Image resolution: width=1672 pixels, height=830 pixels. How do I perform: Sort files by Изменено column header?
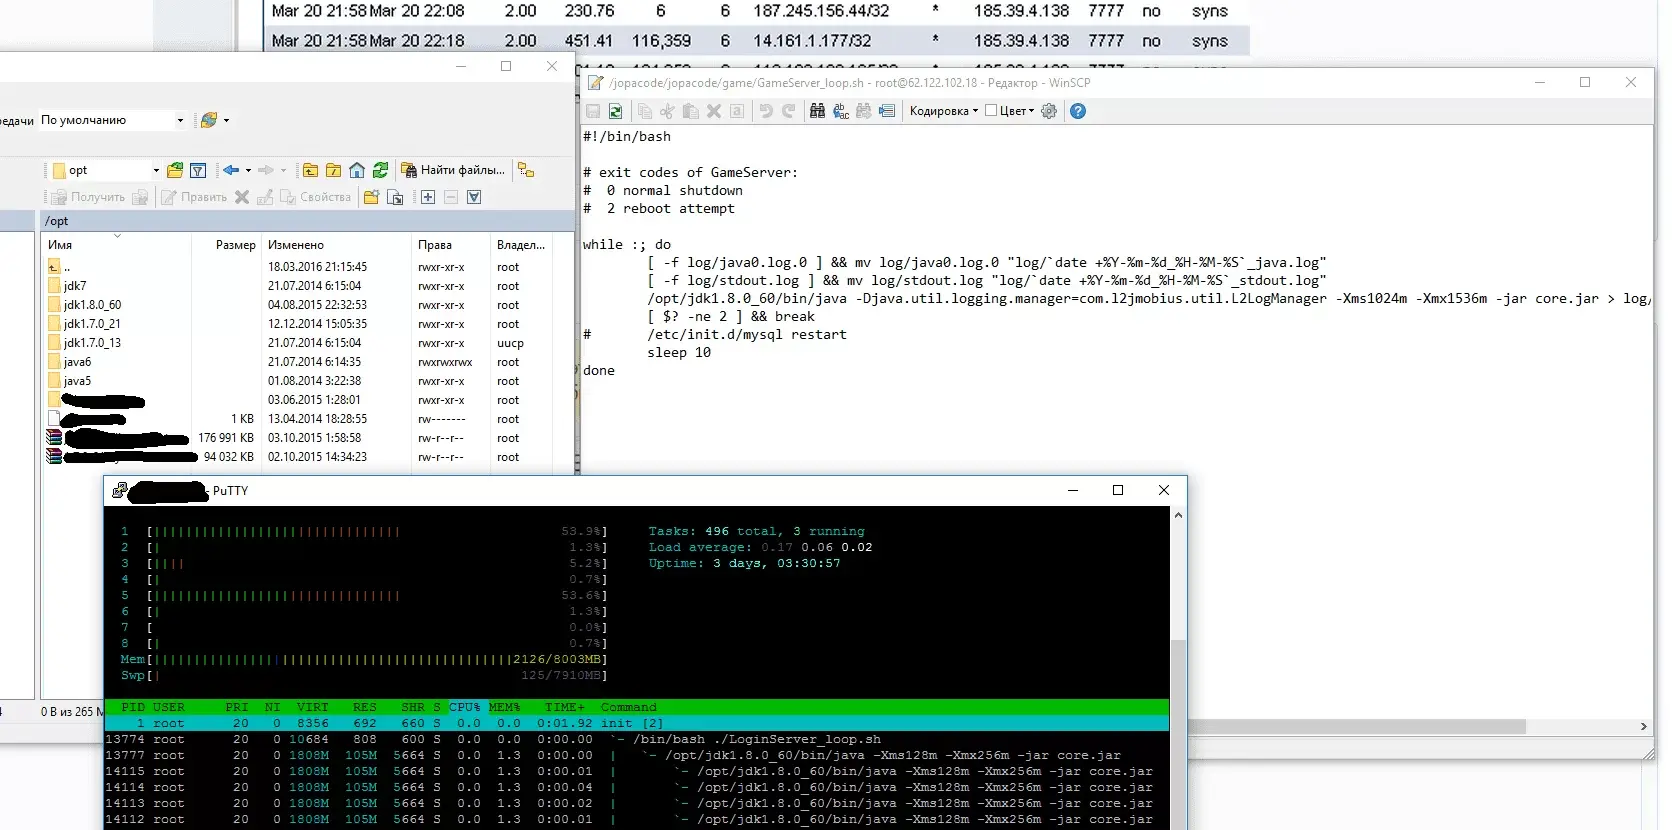tap(336, 244)
